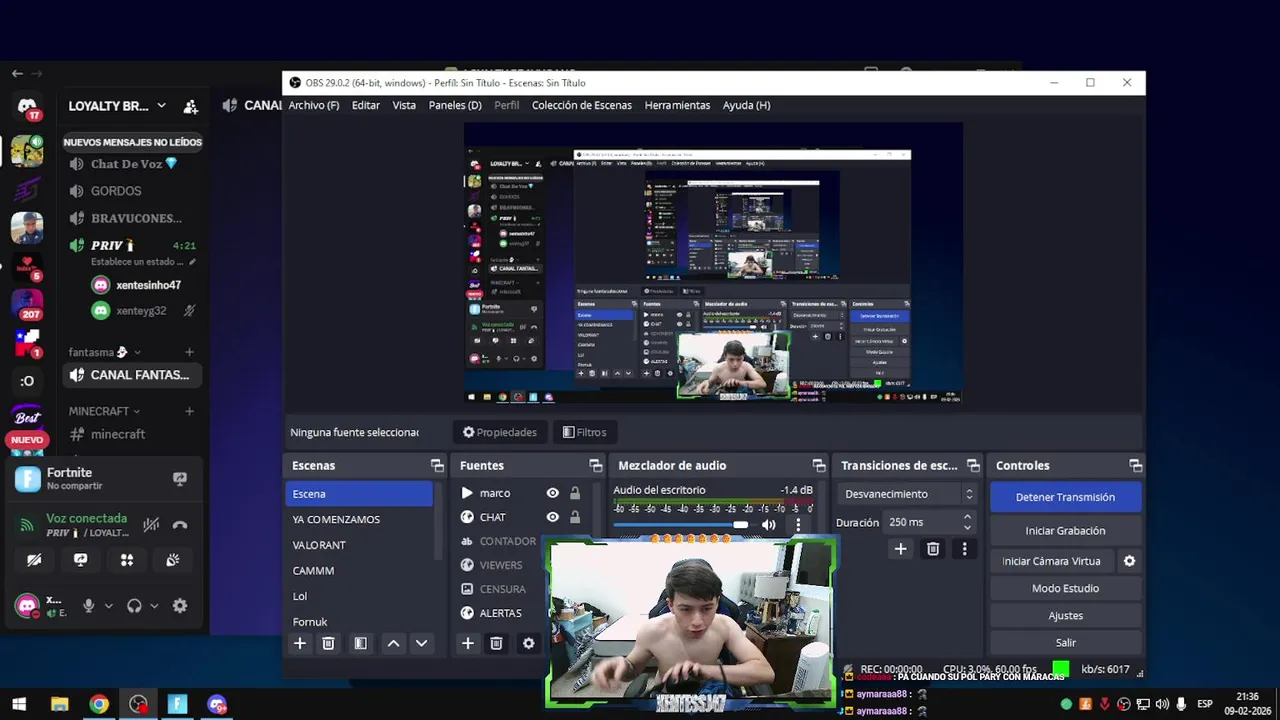Undock the Mezclador de audio panel
Viewport: 1280px width, 720px height.
click(x=819, y=466)
